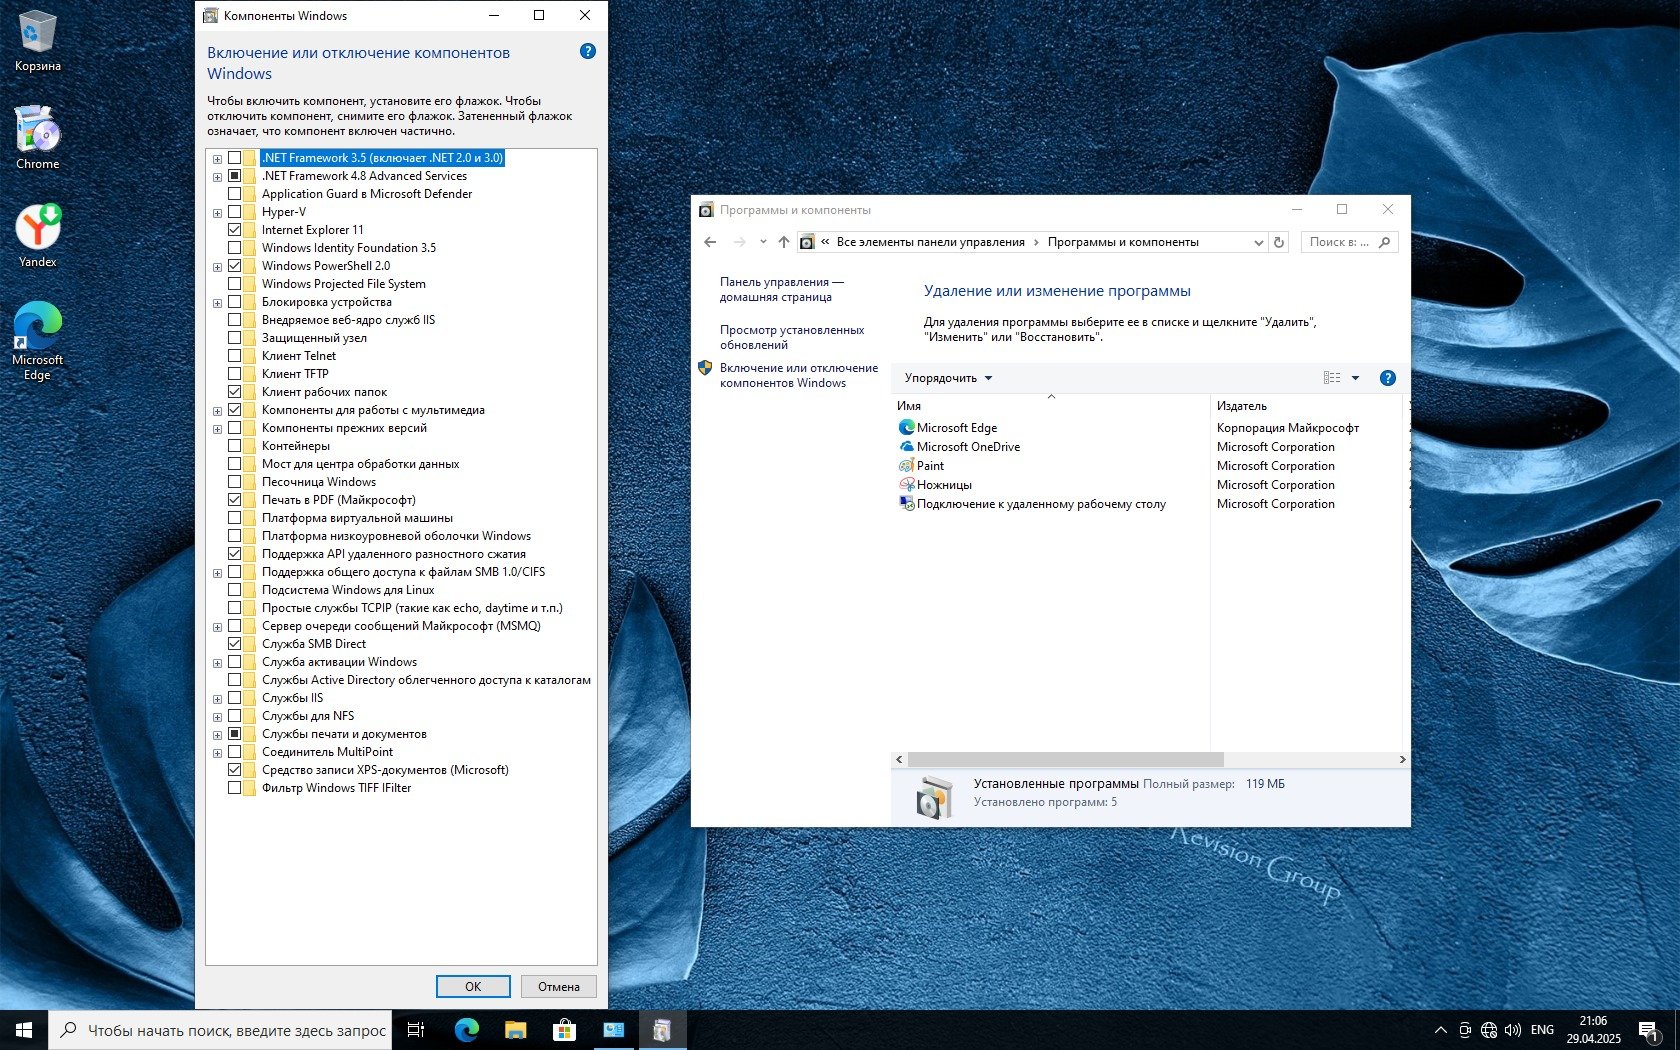
Task: Sort by the Издатель column header
Action: point(1242,406)
